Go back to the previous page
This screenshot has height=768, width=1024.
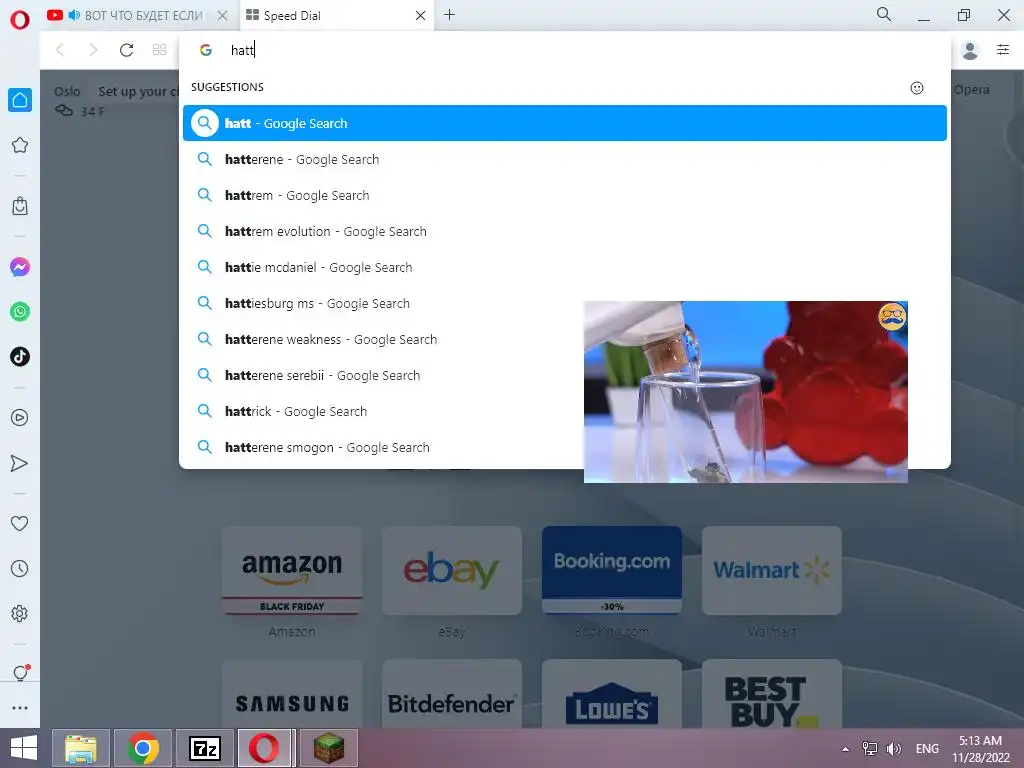coord(60,50)
